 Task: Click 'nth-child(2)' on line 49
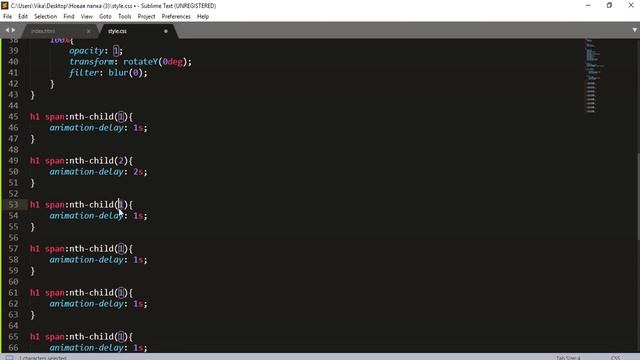point(98,161)
